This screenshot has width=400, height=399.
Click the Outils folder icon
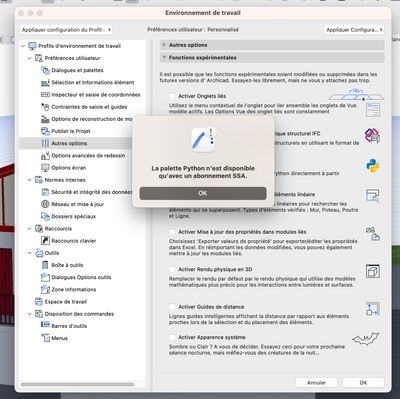[39, 253]
